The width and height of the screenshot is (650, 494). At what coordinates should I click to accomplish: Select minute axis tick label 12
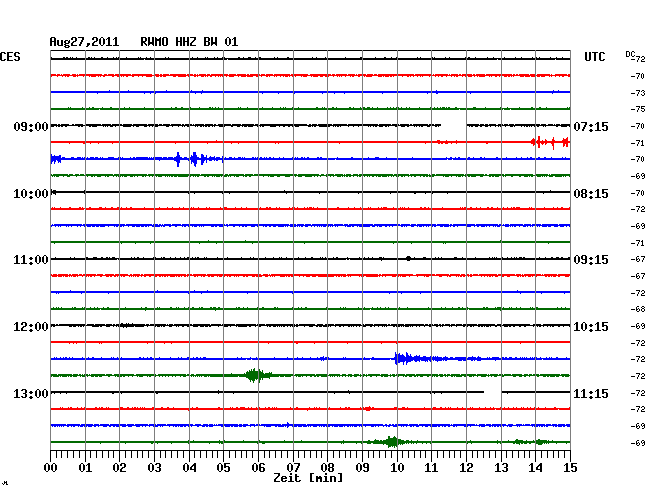pos(466,467)
